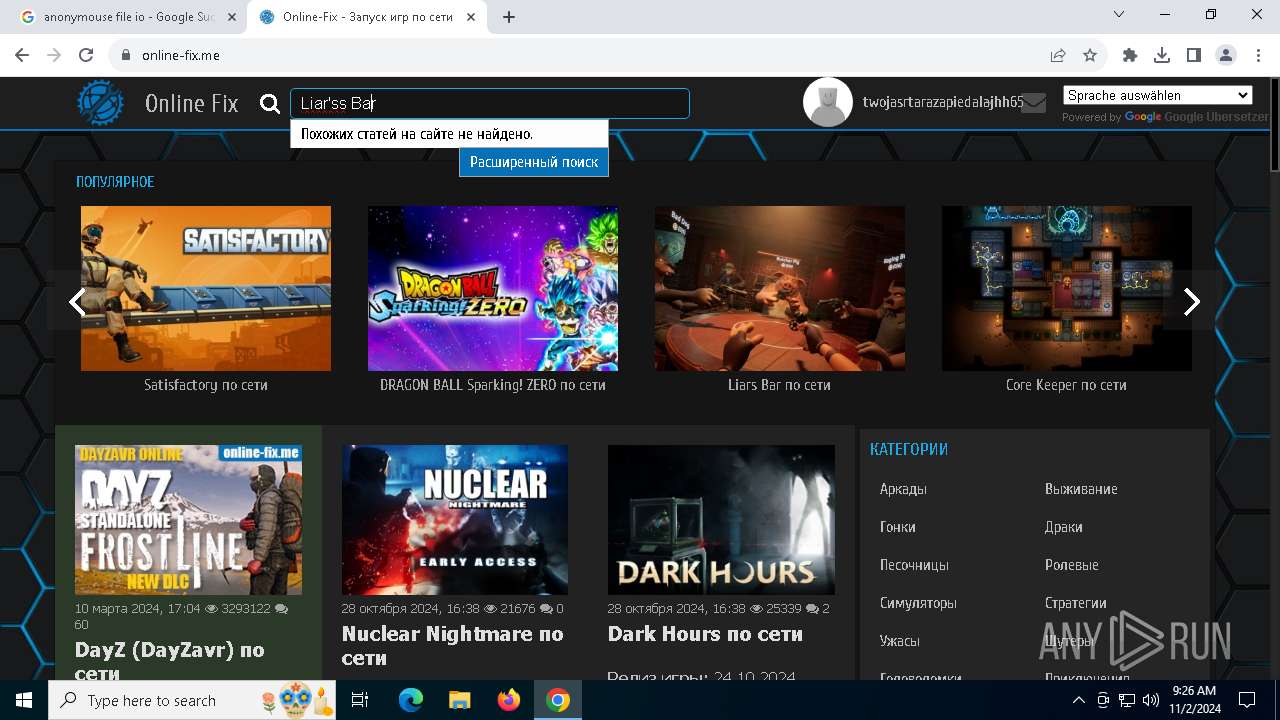1280x720 pixels.
Task: Open Nuclear Nightmare по сети title
Action: (453, 646)
